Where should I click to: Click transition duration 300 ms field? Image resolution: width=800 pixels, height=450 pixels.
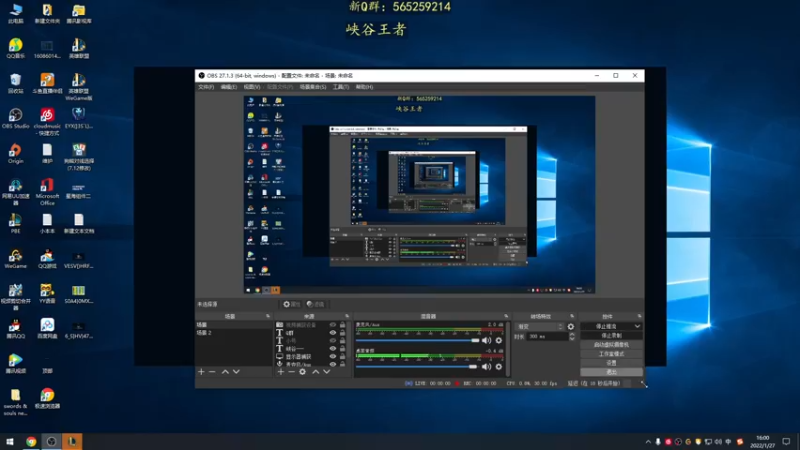(x=547, y=336)
